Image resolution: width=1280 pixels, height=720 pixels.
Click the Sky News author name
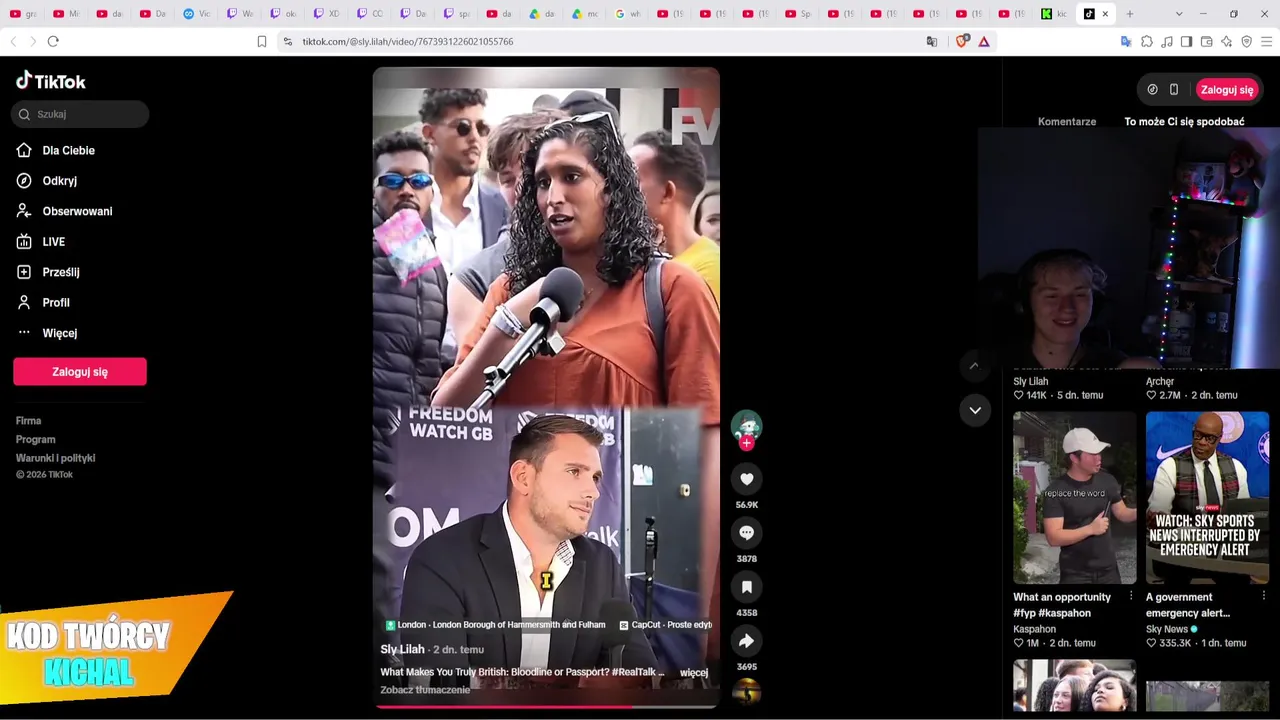click(1167, 630)
